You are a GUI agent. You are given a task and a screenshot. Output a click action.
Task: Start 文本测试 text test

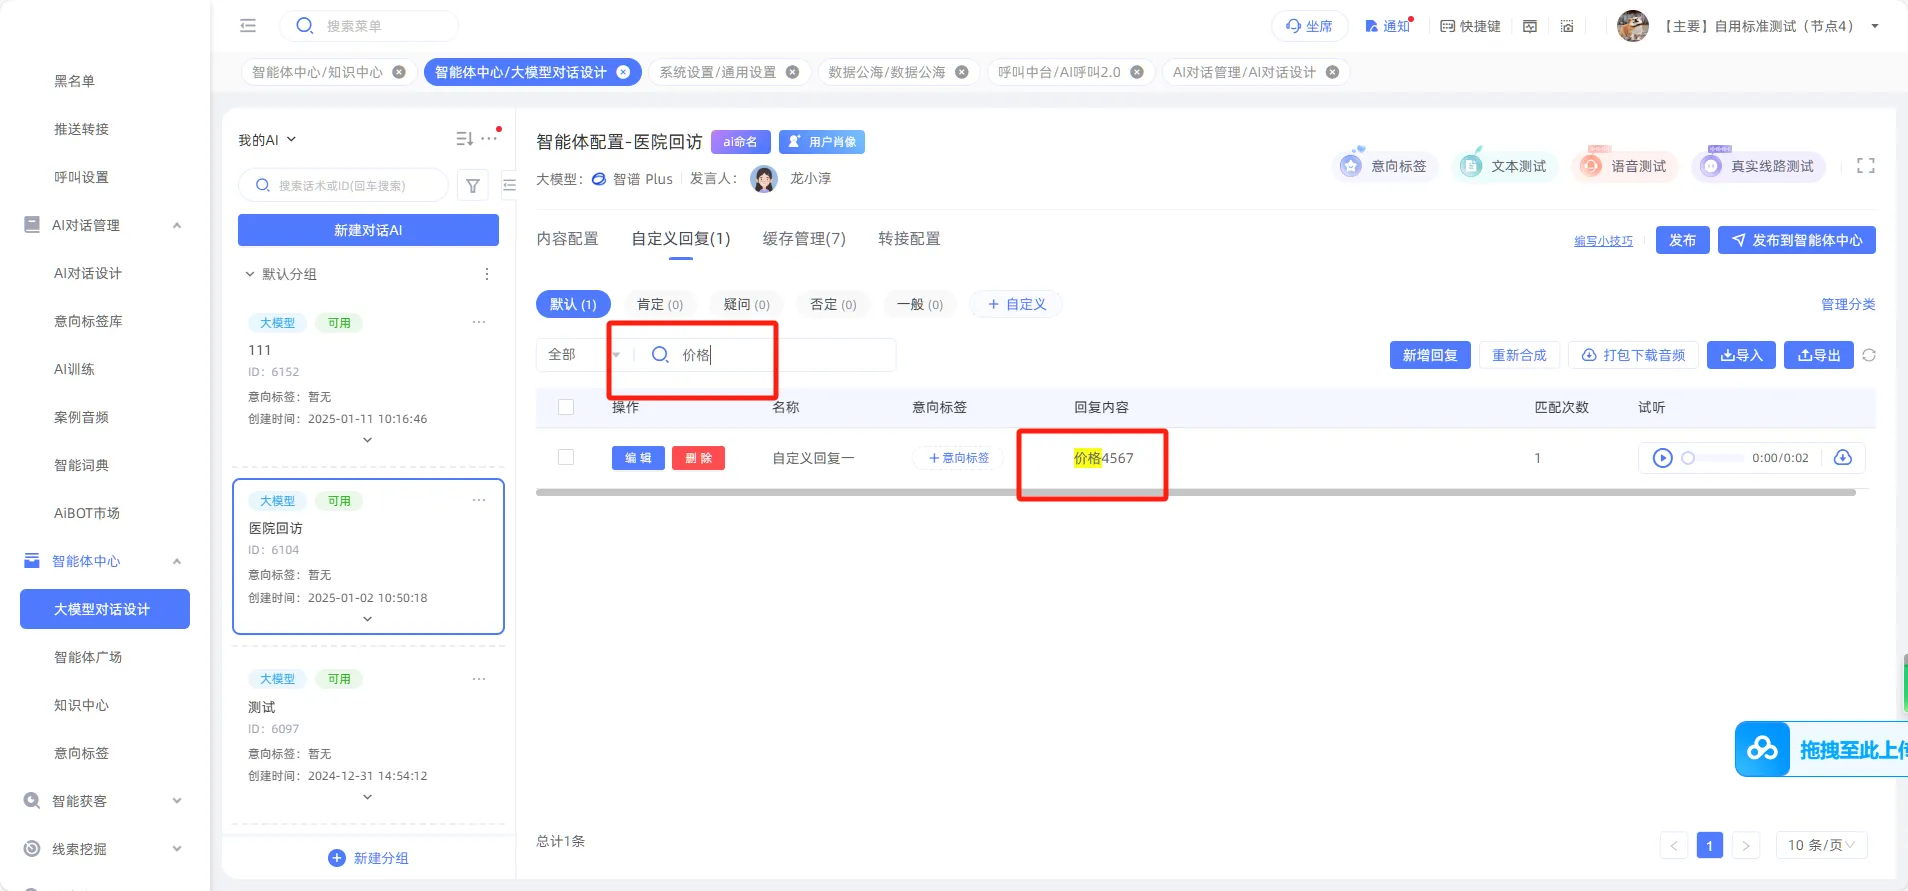(1504, 166)
